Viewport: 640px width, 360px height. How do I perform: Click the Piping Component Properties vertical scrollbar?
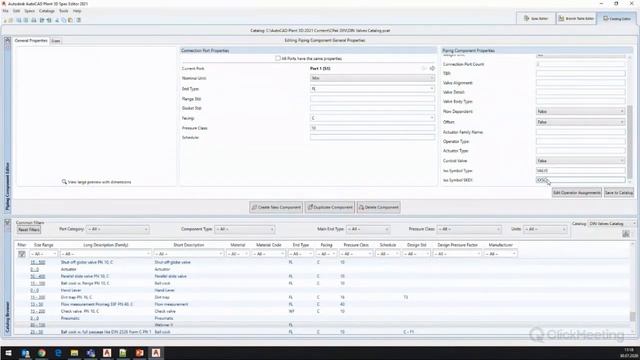click(x=629, y=141)
